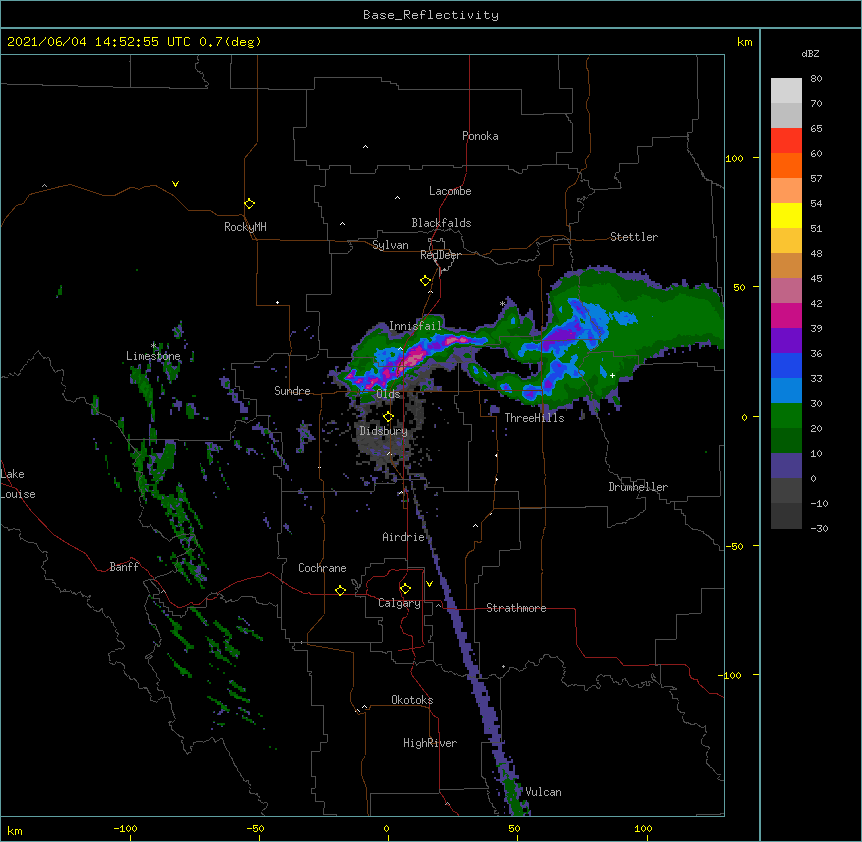
Task: Click the Cochrane label
Action: (x=322, y=568)
